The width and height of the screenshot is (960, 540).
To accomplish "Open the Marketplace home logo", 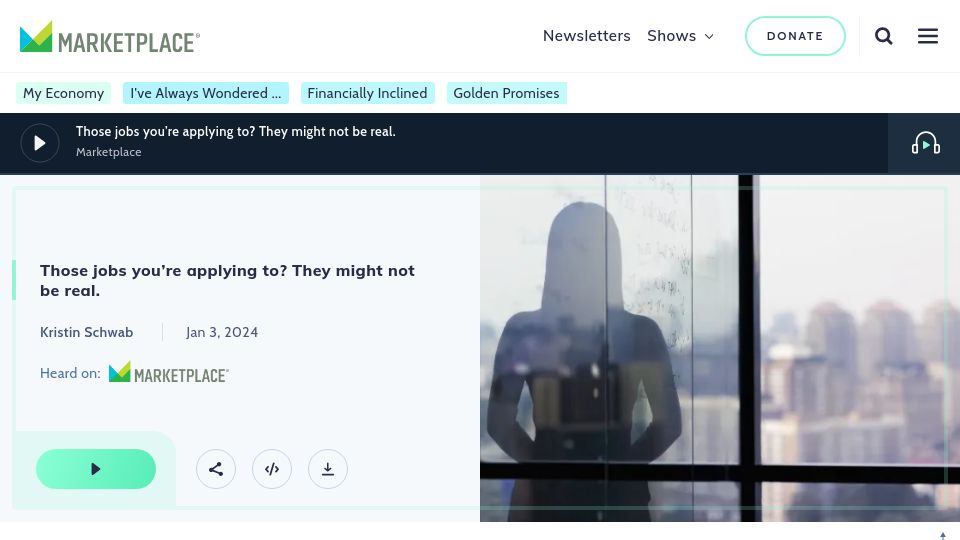I will tap(110, 37).
